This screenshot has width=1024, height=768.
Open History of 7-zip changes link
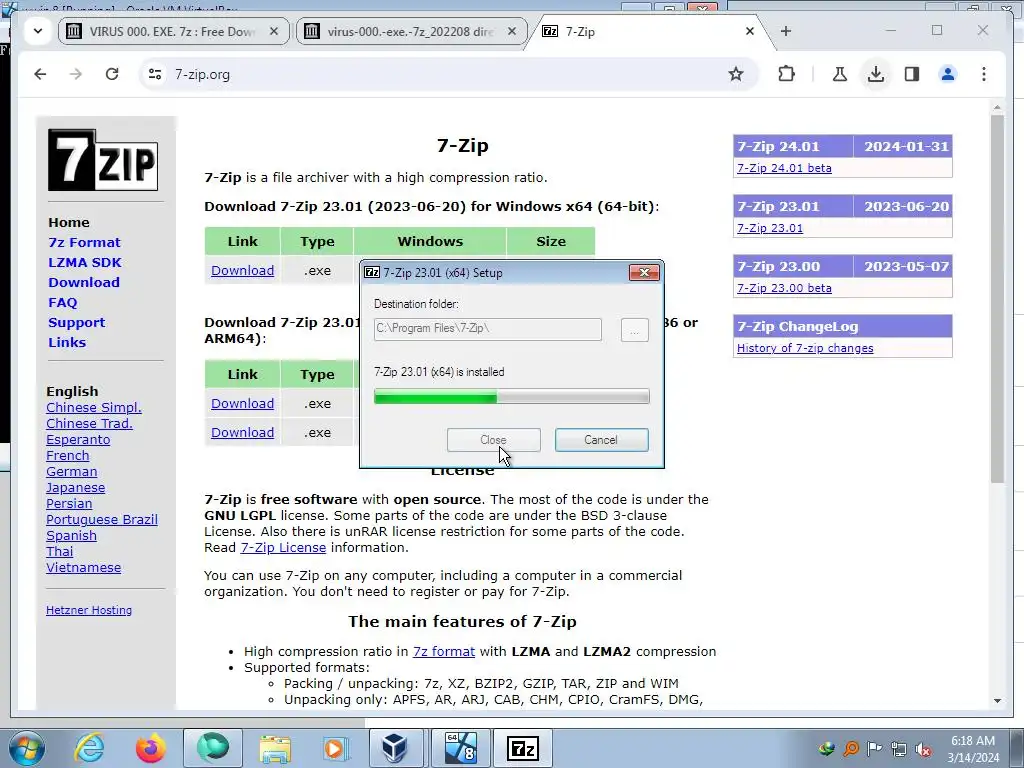coord(805,348)
